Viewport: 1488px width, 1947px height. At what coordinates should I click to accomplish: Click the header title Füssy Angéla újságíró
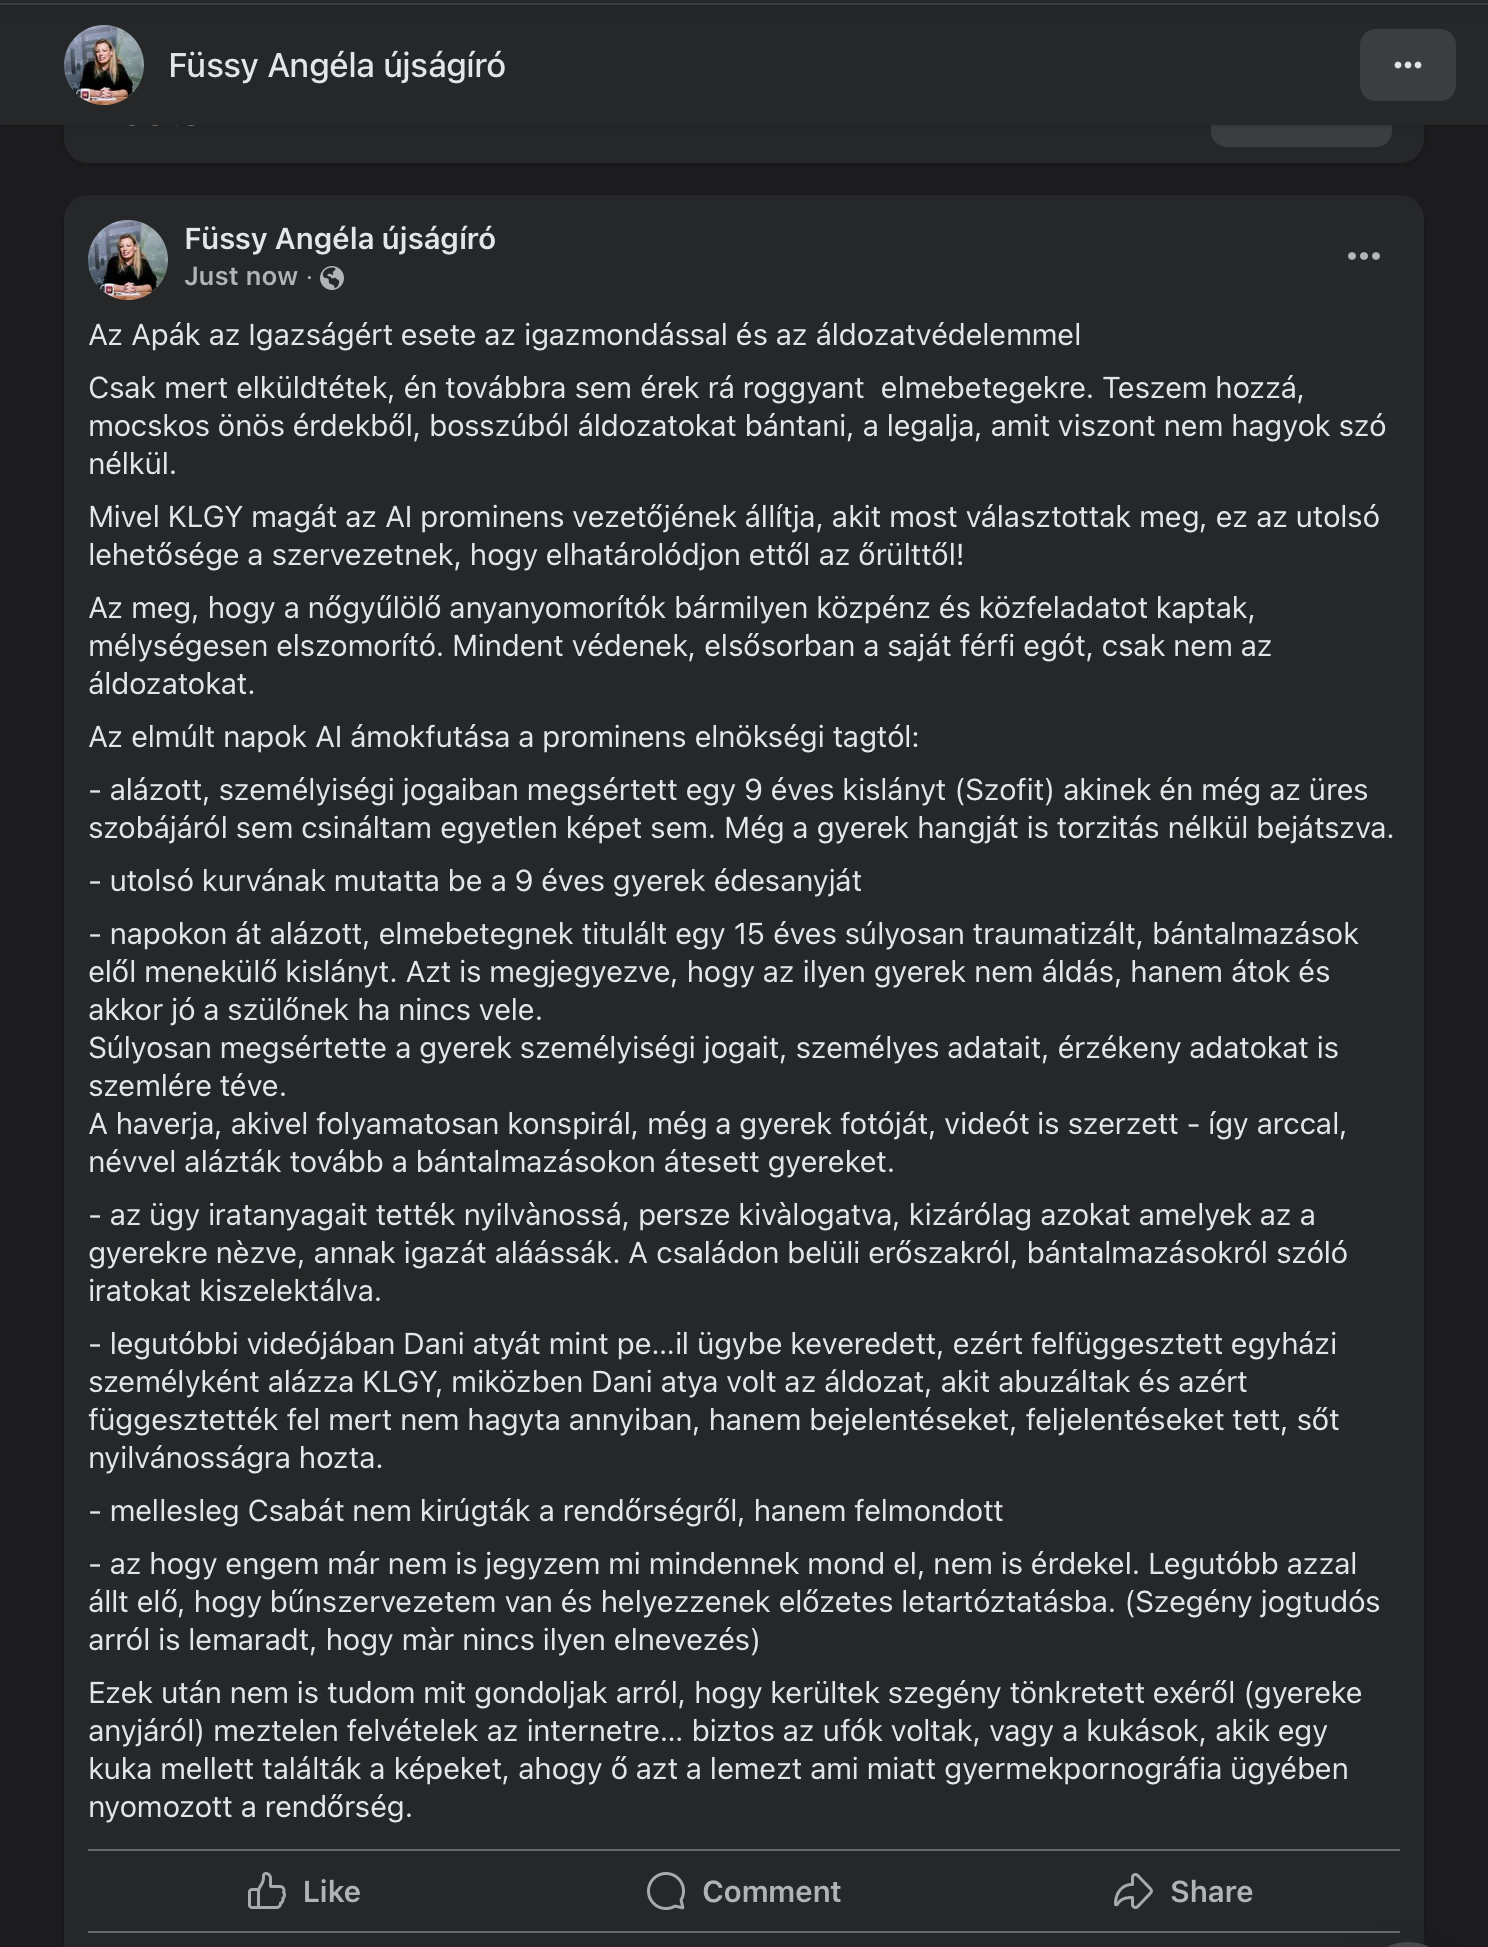pos(337,66)
